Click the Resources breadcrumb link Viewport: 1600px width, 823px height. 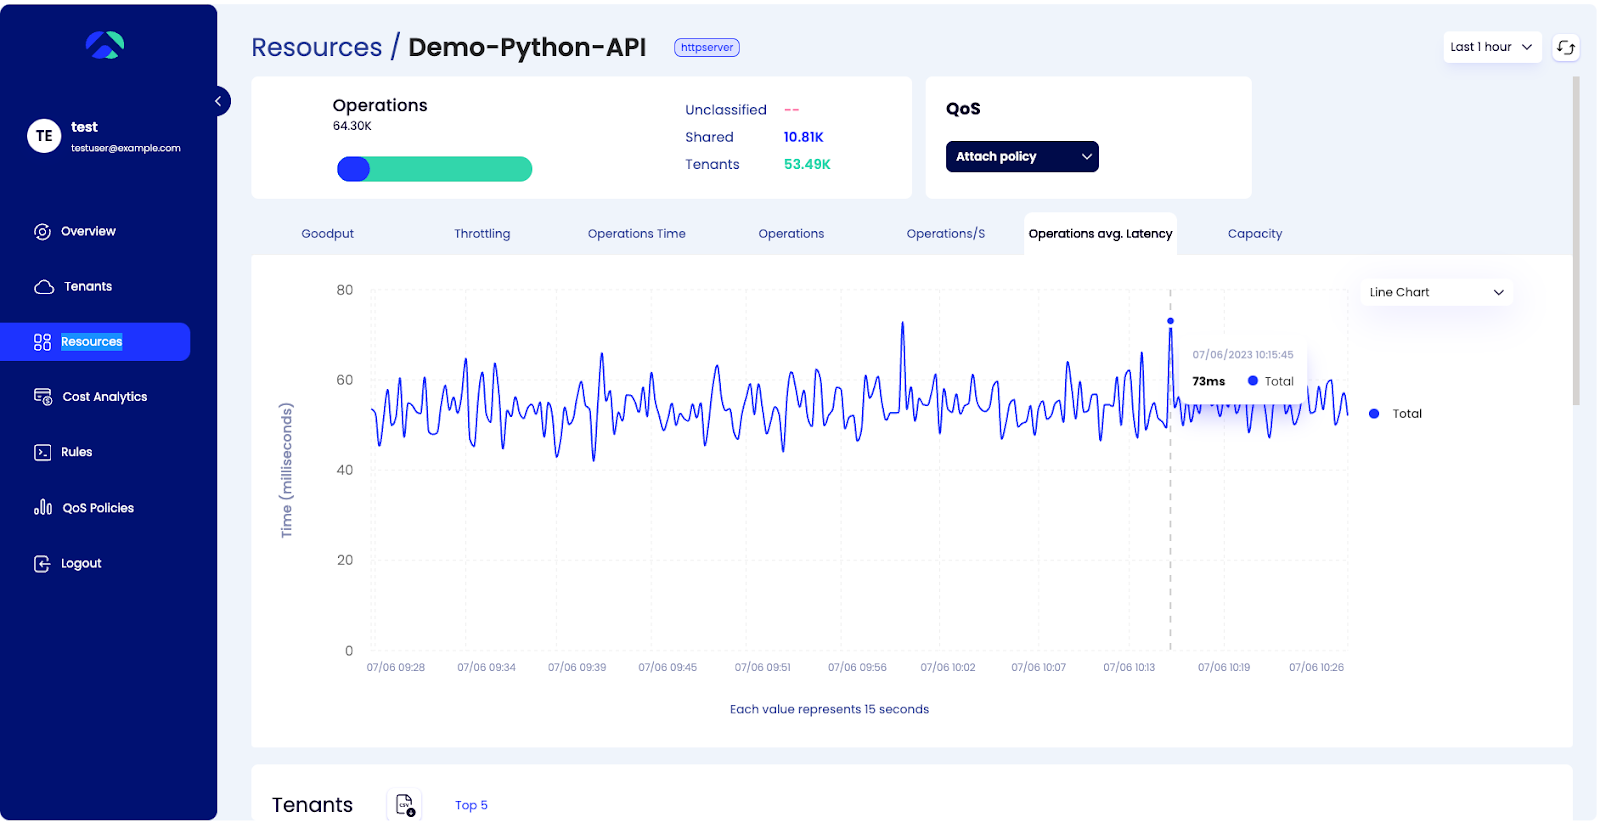316,48
